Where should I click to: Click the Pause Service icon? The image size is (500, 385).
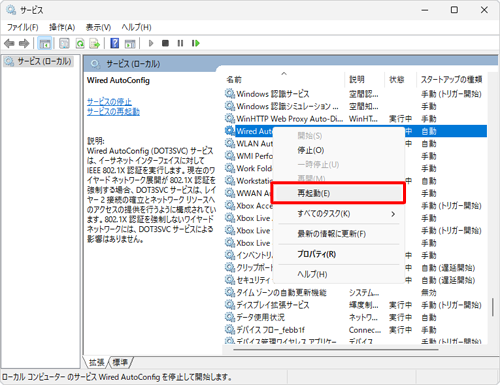point(180,43)
